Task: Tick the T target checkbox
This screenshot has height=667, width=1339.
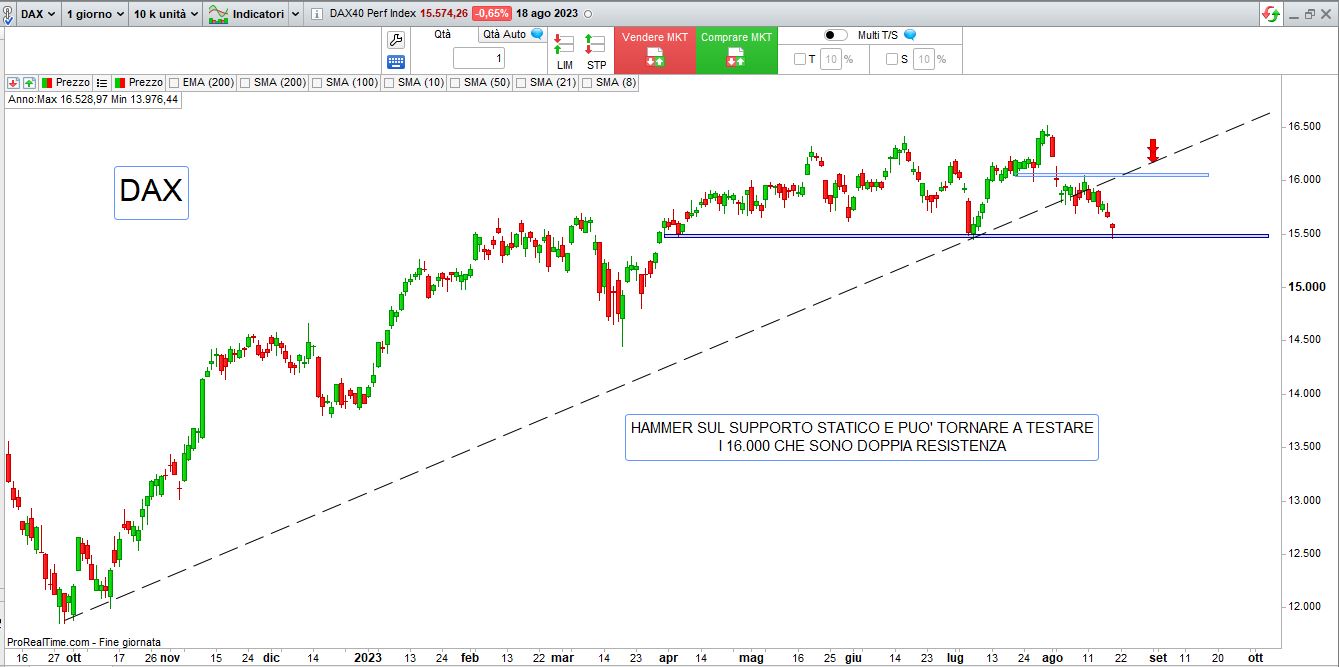Action: pyautogui.click(x=800, y=59)
